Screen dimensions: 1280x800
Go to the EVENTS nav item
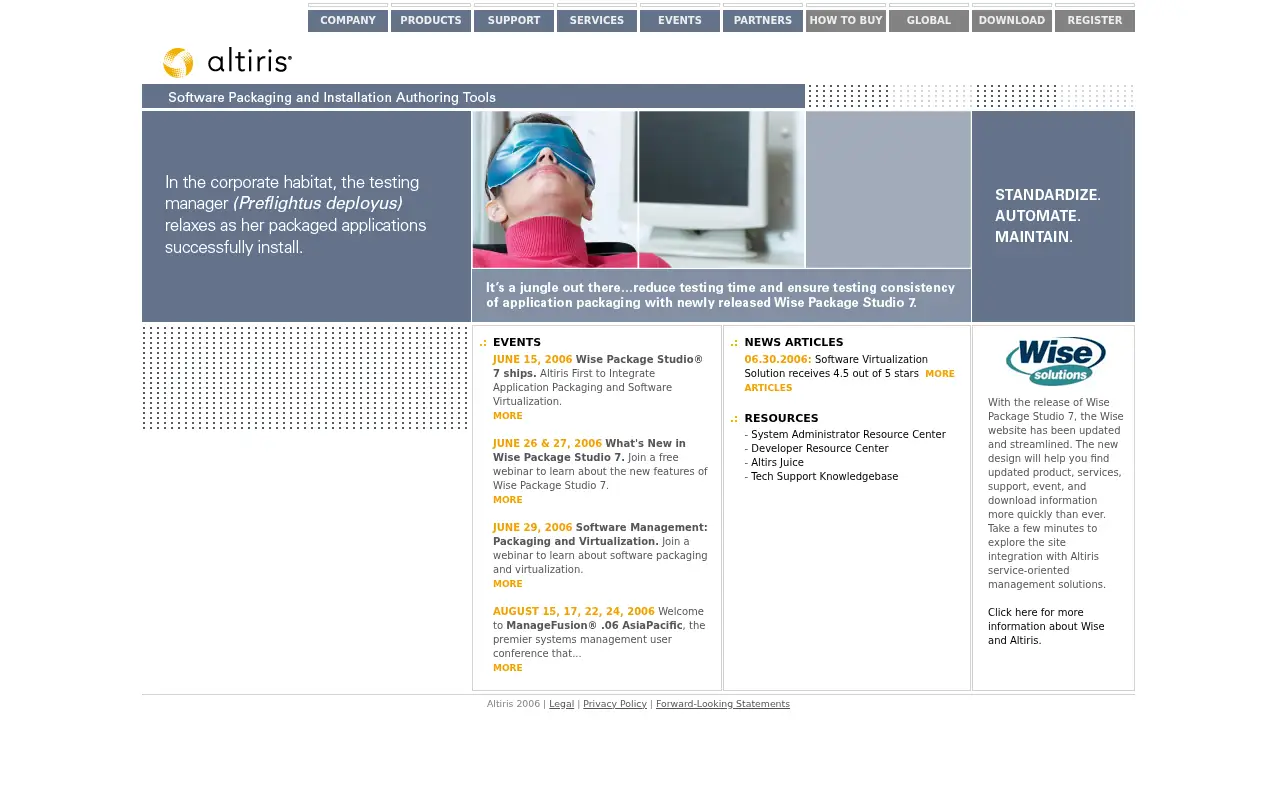pyautogui.click(x=680, y=21)
